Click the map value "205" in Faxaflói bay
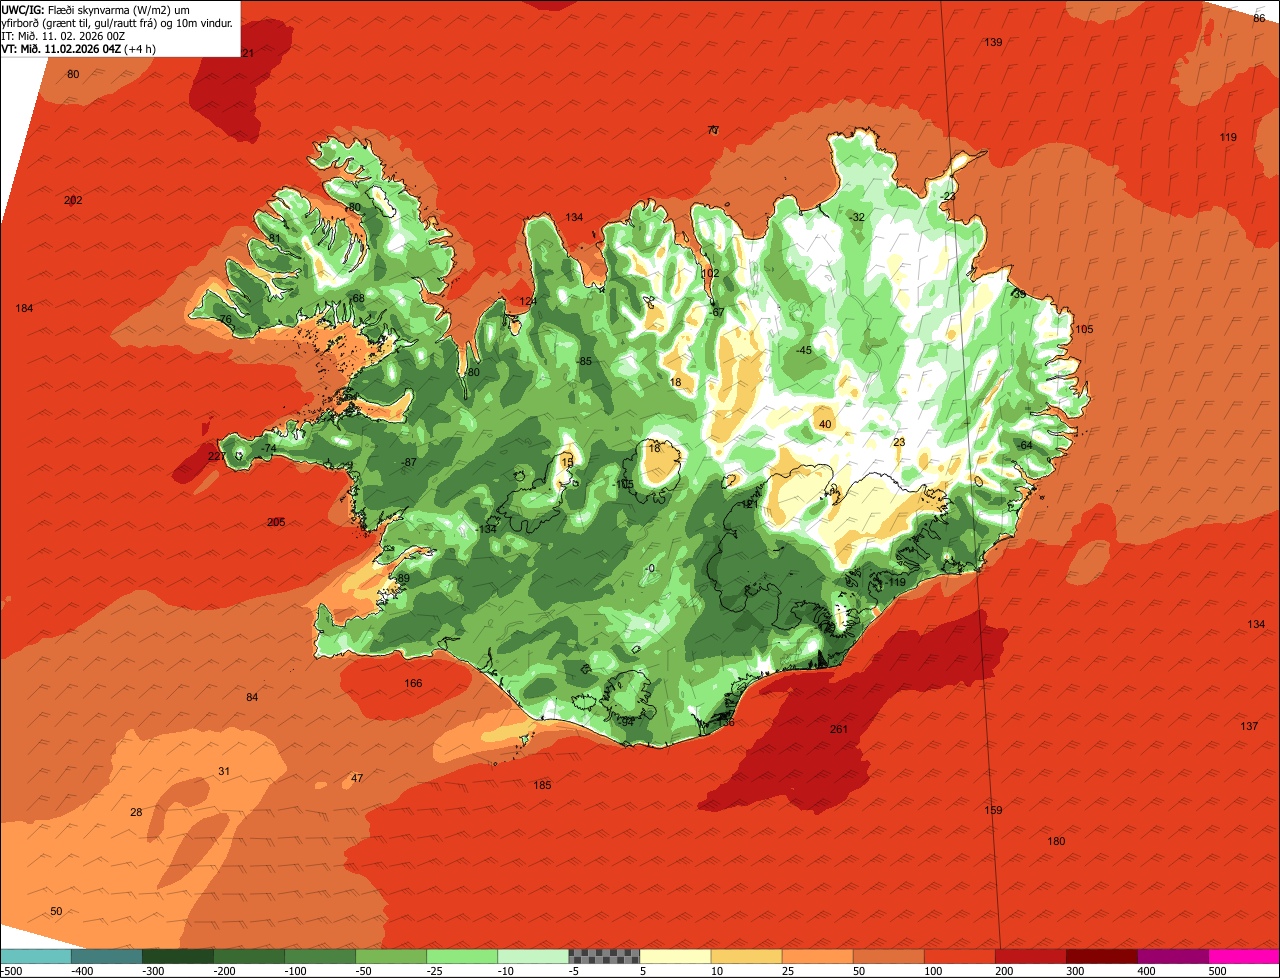The height and width of the screenshot is (978, 1280). [276, 522]
